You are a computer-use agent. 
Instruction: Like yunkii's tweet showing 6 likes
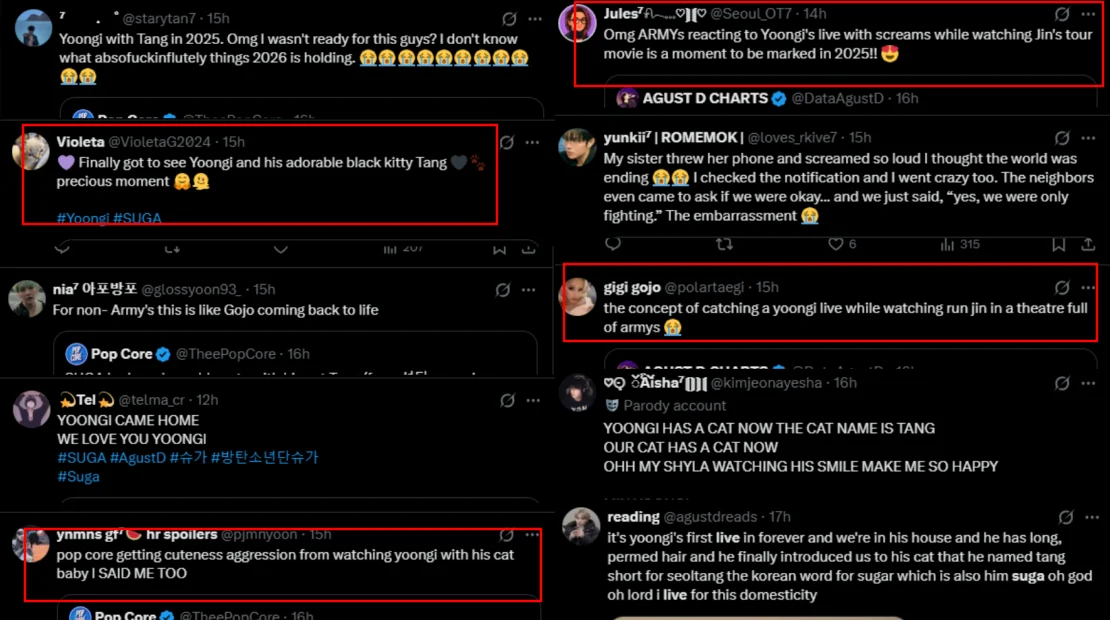click(x=836, y=244)
